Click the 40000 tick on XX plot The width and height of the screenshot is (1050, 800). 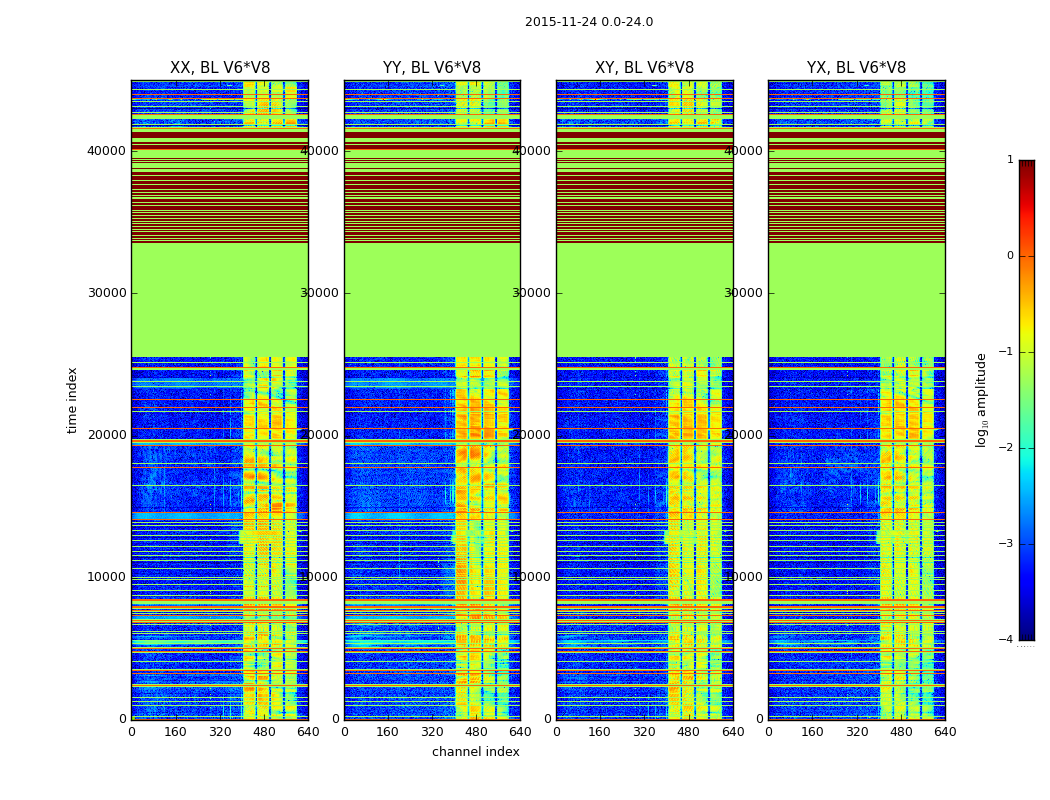pos(106,151)
